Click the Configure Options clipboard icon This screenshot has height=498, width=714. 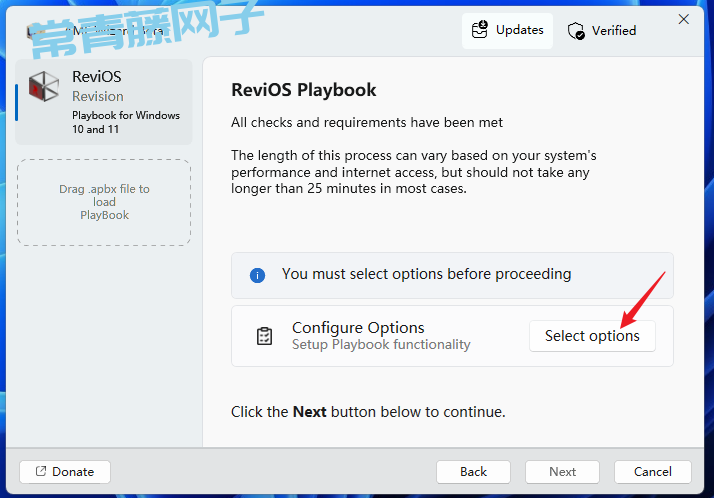coord(264,336)
